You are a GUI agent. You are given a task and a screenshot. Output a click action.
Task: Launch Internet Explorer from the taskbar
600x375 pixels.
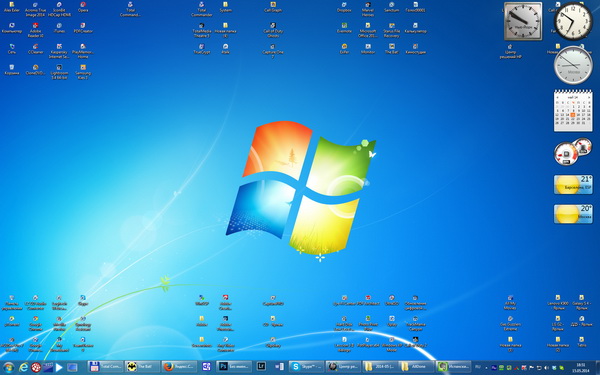(24, 367)
